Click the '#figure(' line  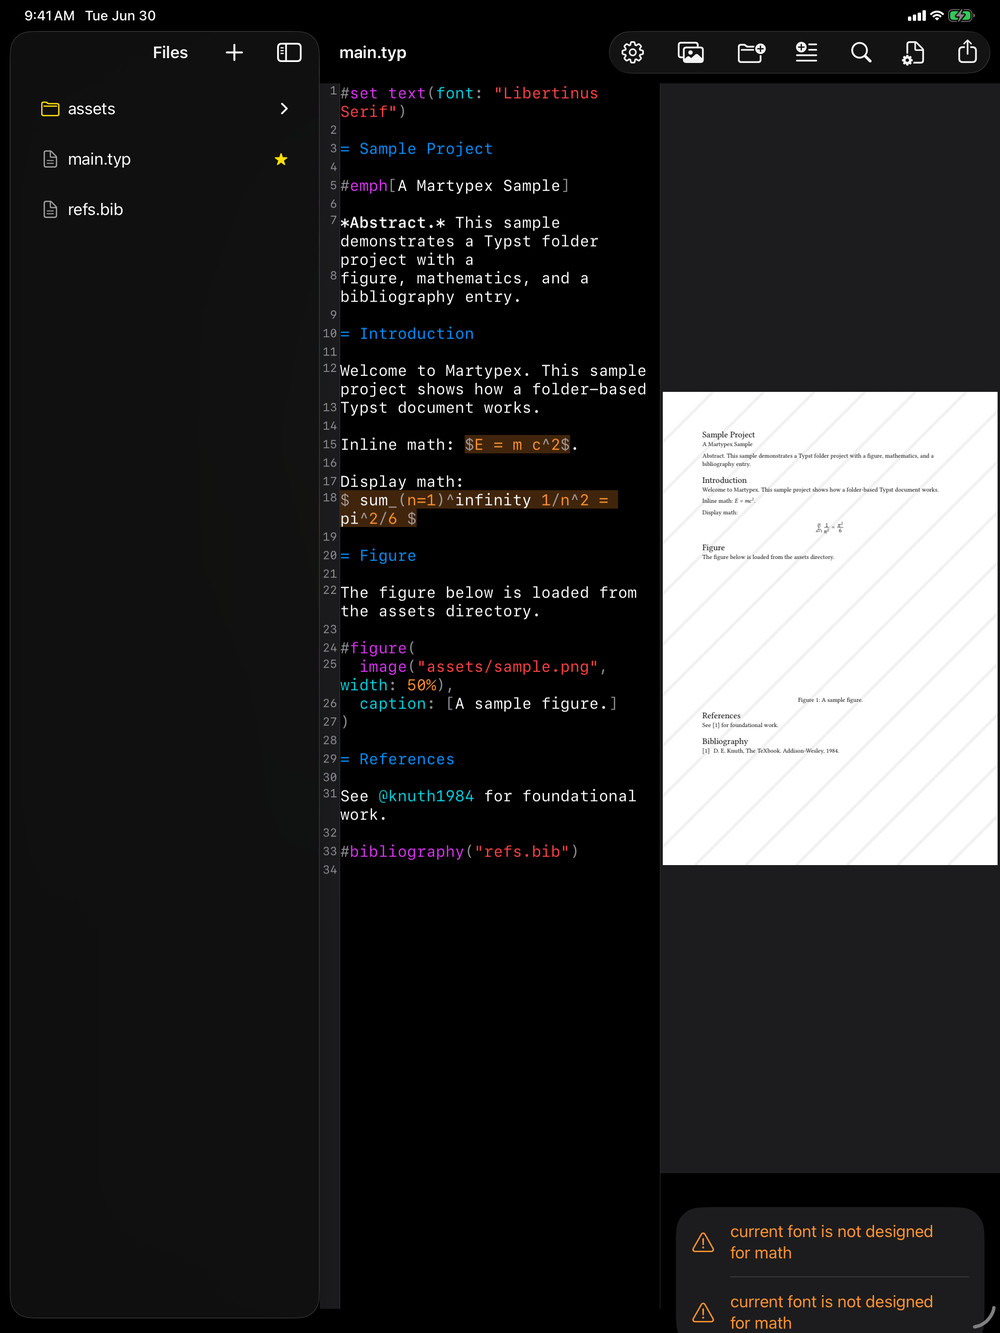coord(378,648)
